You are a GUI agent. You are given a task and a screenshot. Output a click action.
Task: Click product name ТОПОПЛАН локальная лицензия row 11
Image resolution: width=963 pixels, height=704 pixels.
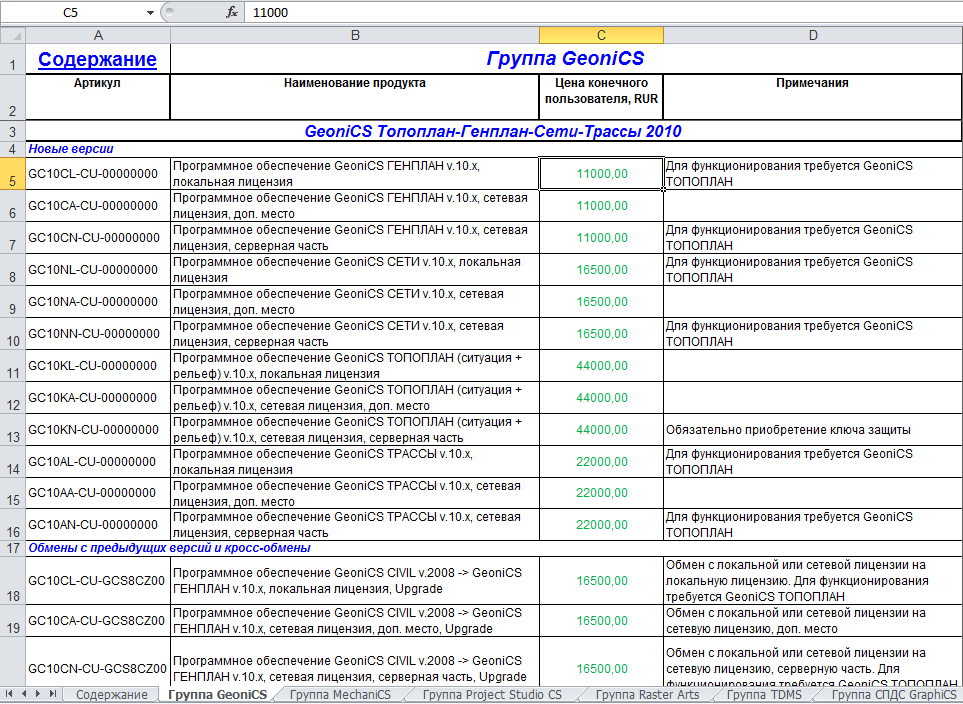click(354, 366)
